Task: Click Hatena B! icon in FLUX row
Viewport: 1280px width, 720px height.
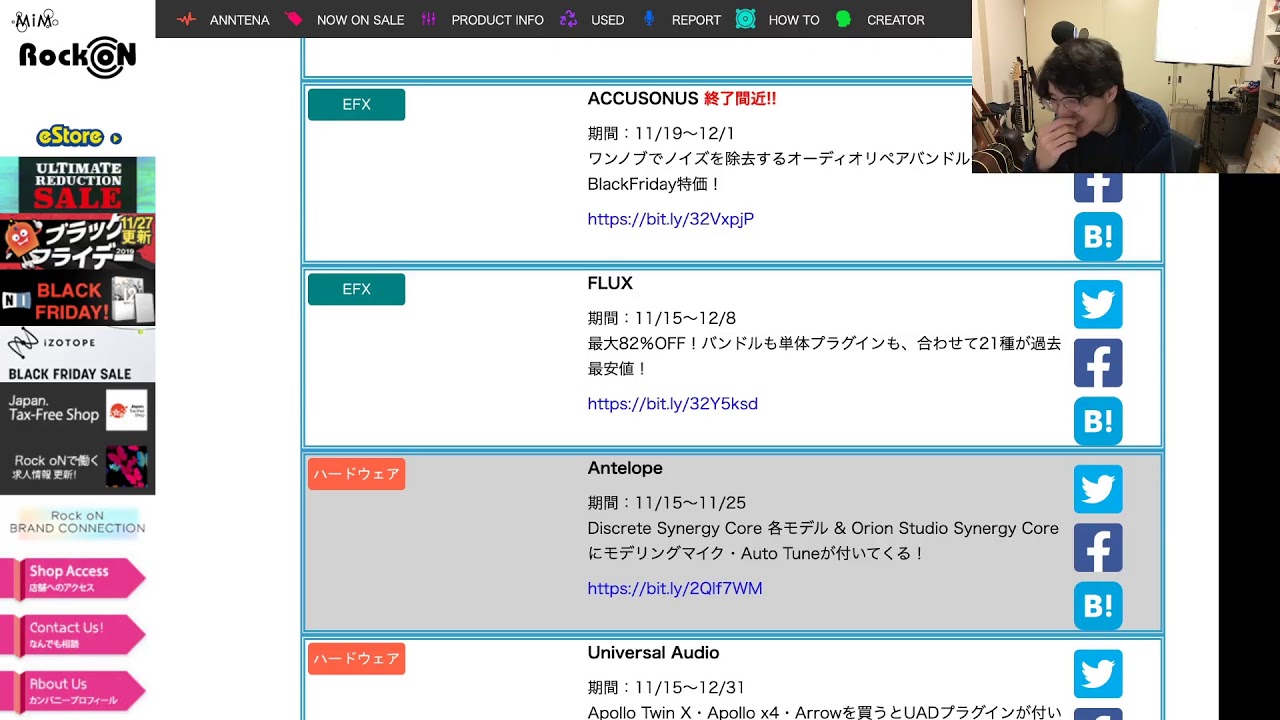Action: pos(1098,421)
